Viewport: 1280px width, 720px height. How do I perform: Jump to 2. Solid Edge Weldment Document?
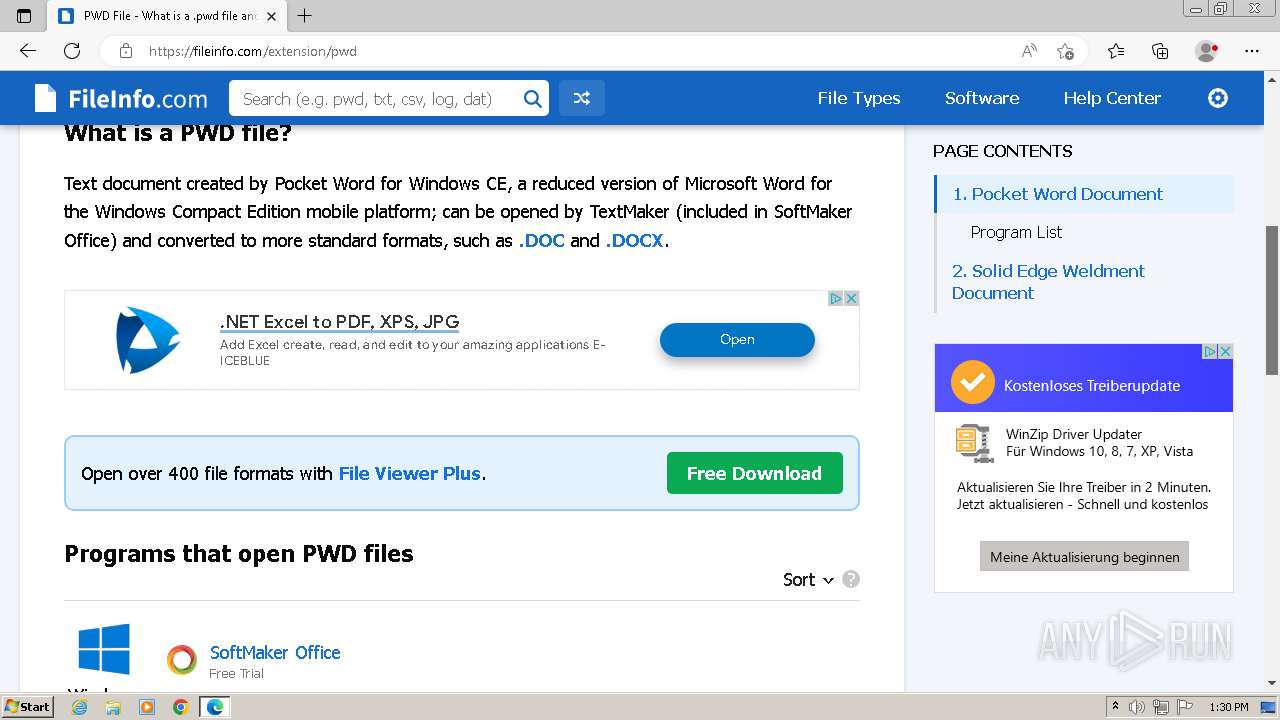[x=1048, y=282]
